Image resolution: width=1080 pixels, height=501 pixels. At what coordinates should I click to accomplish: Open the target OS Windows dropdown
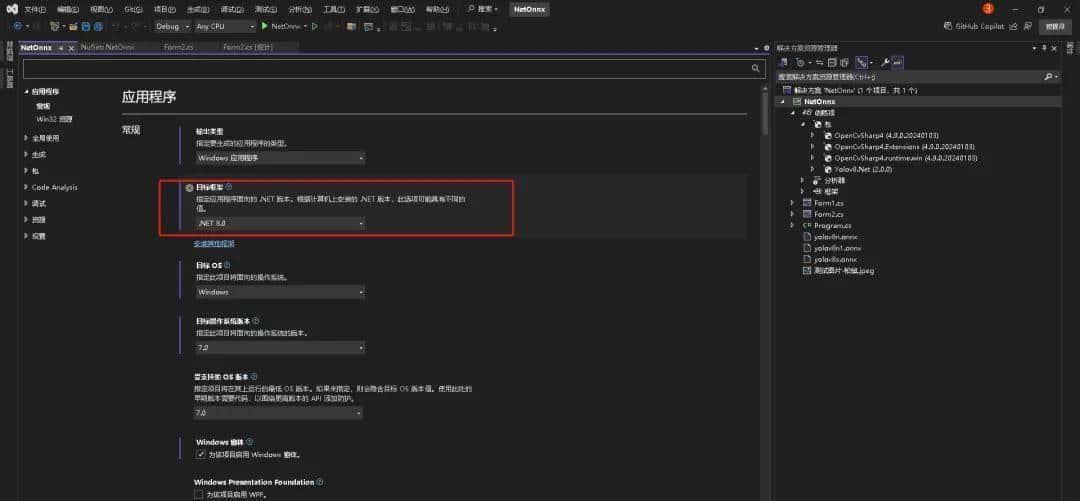(280, 292)
